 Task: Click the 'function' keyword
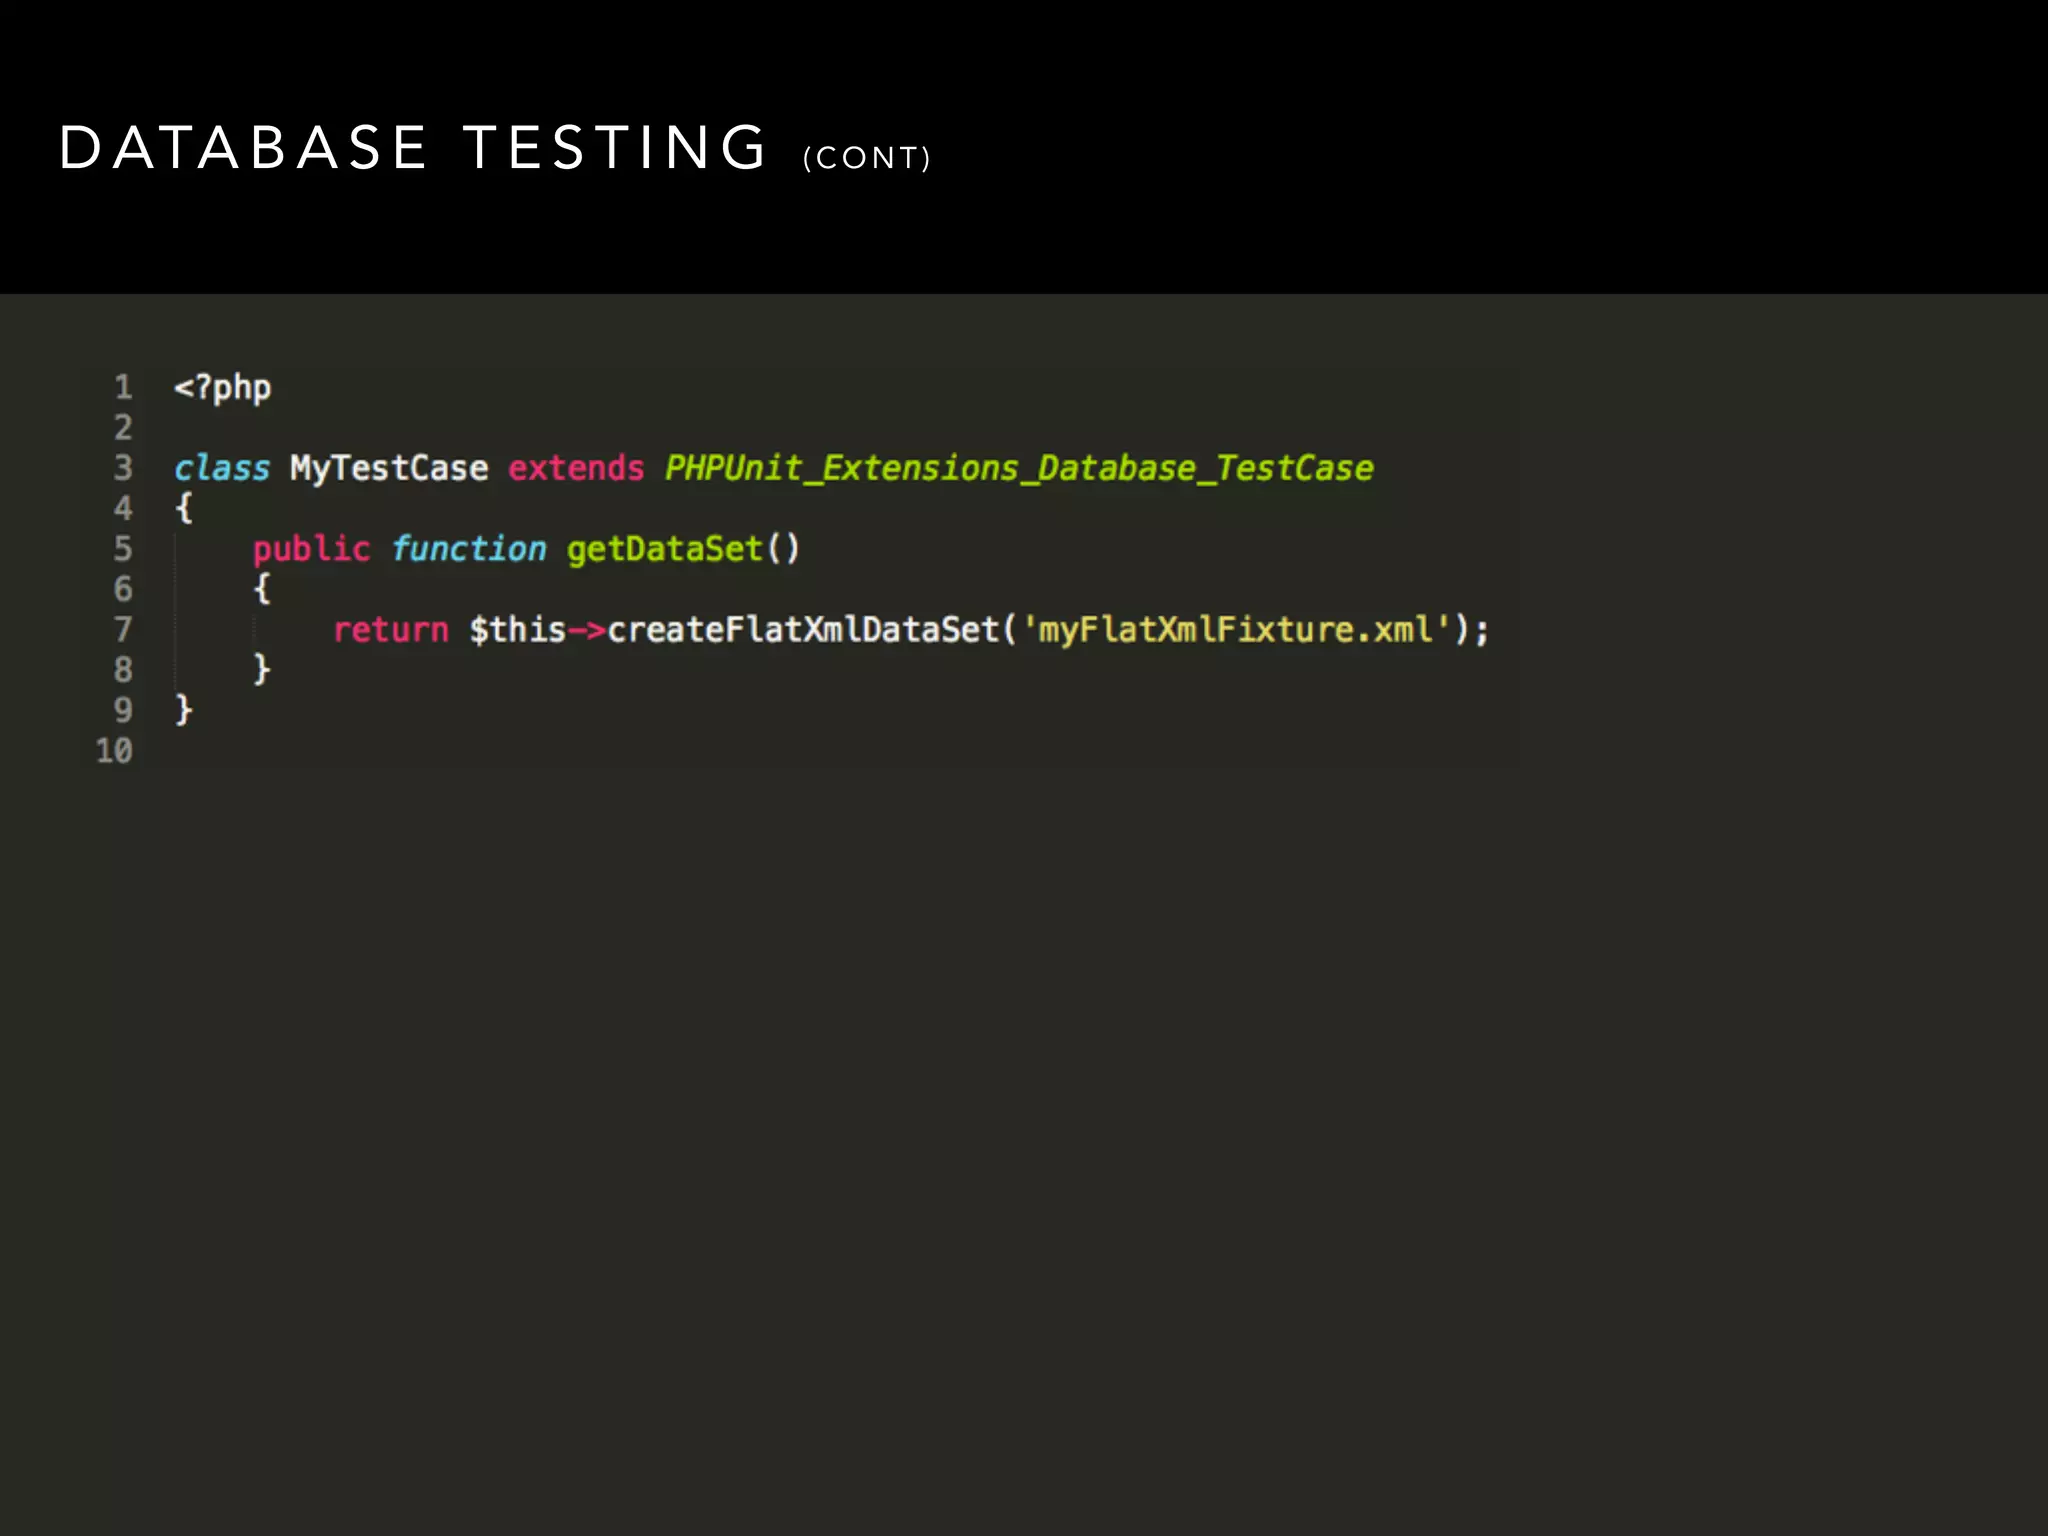(468, 549)
